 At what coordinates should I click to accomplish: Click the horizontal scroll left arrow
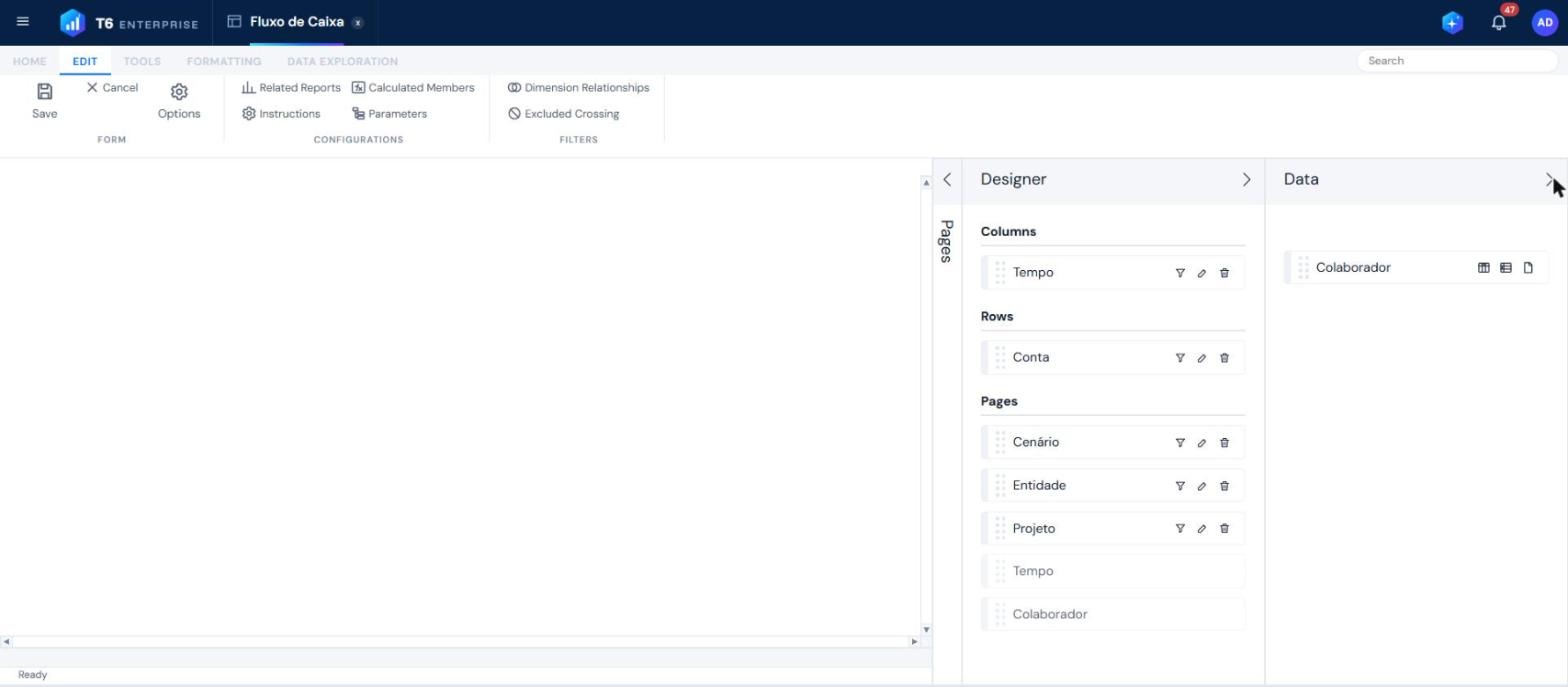point(6,641)
